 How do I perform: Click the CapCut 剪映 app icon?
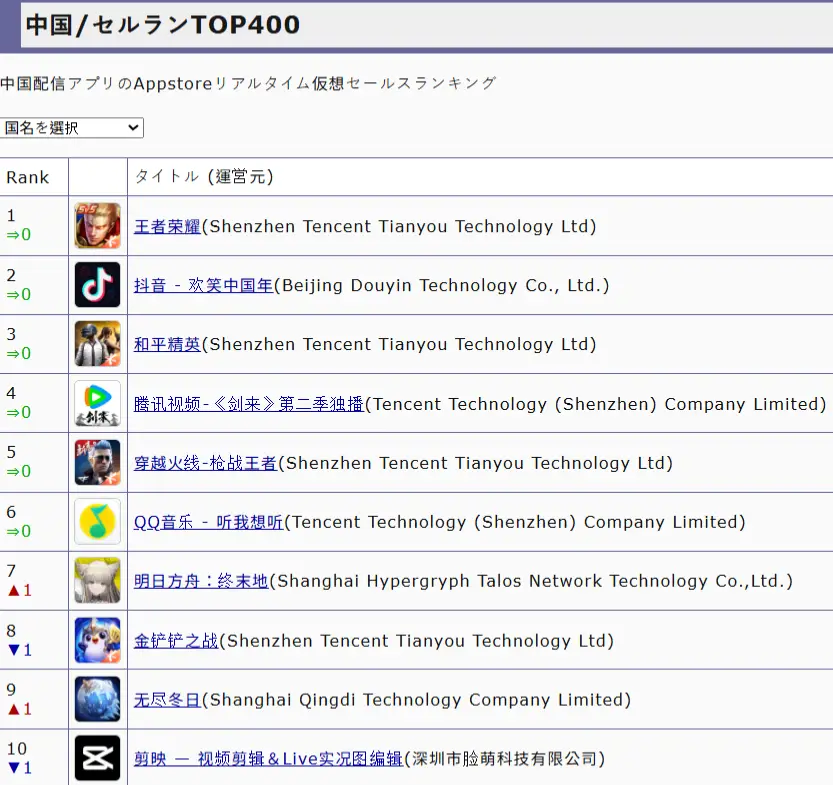click(97, 758)
